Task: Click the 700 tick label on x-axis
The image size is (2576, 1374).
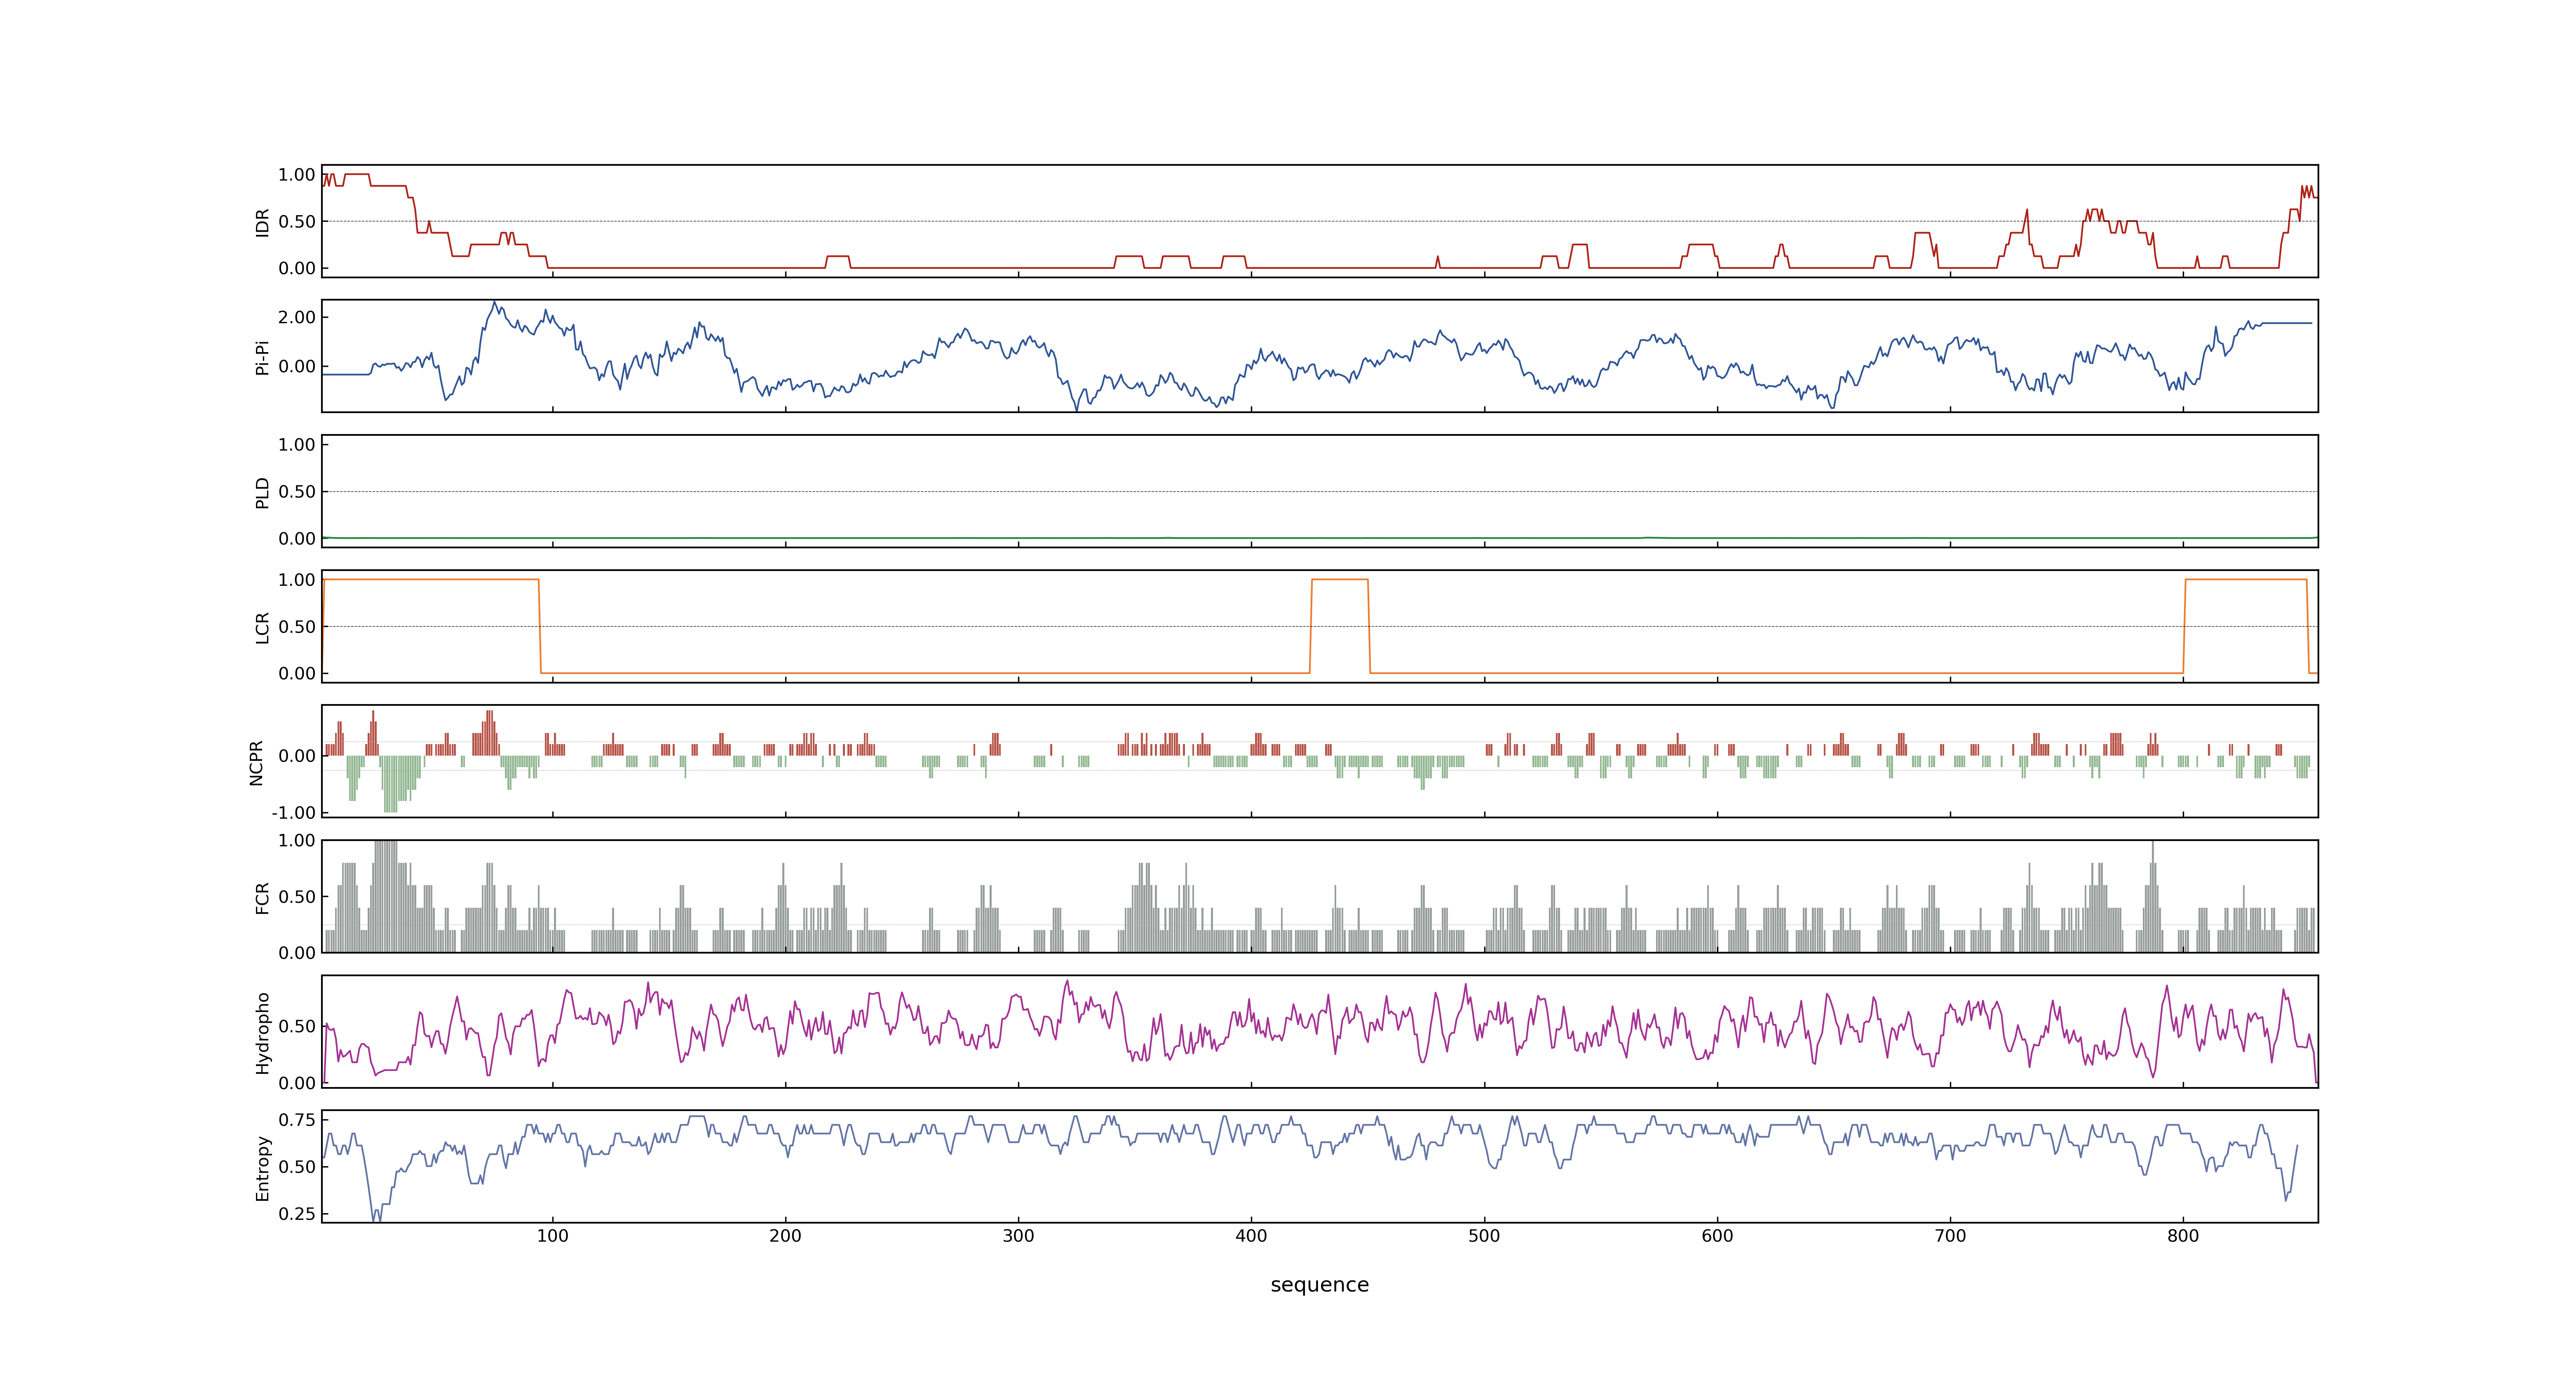Action: pos(1950,1236)
